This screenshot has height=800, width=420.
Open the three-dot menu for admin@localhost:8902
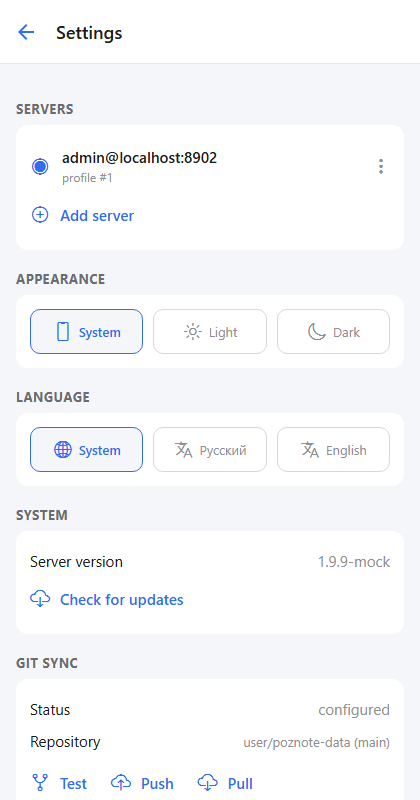point(381,166)
